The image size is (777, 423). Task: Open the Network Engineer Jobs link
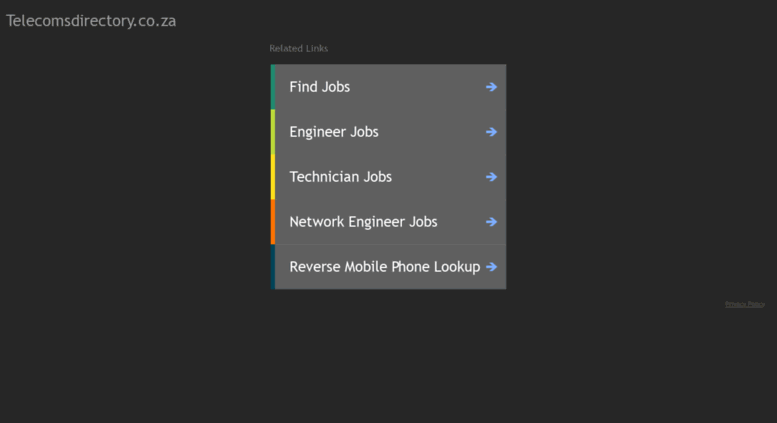[363, 222]
